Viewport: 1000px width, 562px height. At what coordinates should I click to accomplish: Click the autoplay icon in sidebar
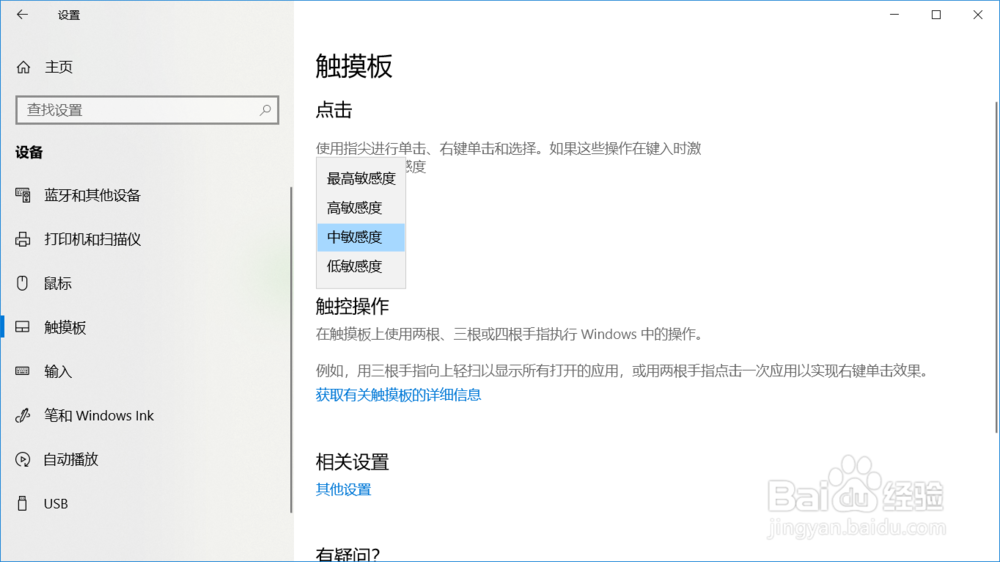tap(23, 459)
